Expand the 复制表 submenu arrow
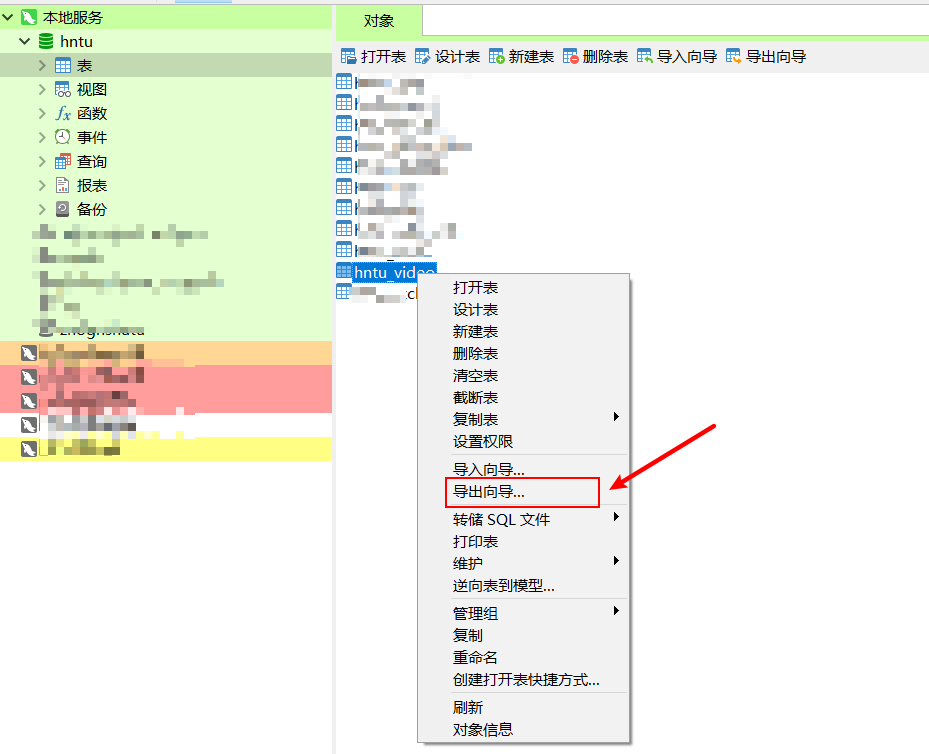Viewport: 929px width, 754px height. click(x=617, y=419)
